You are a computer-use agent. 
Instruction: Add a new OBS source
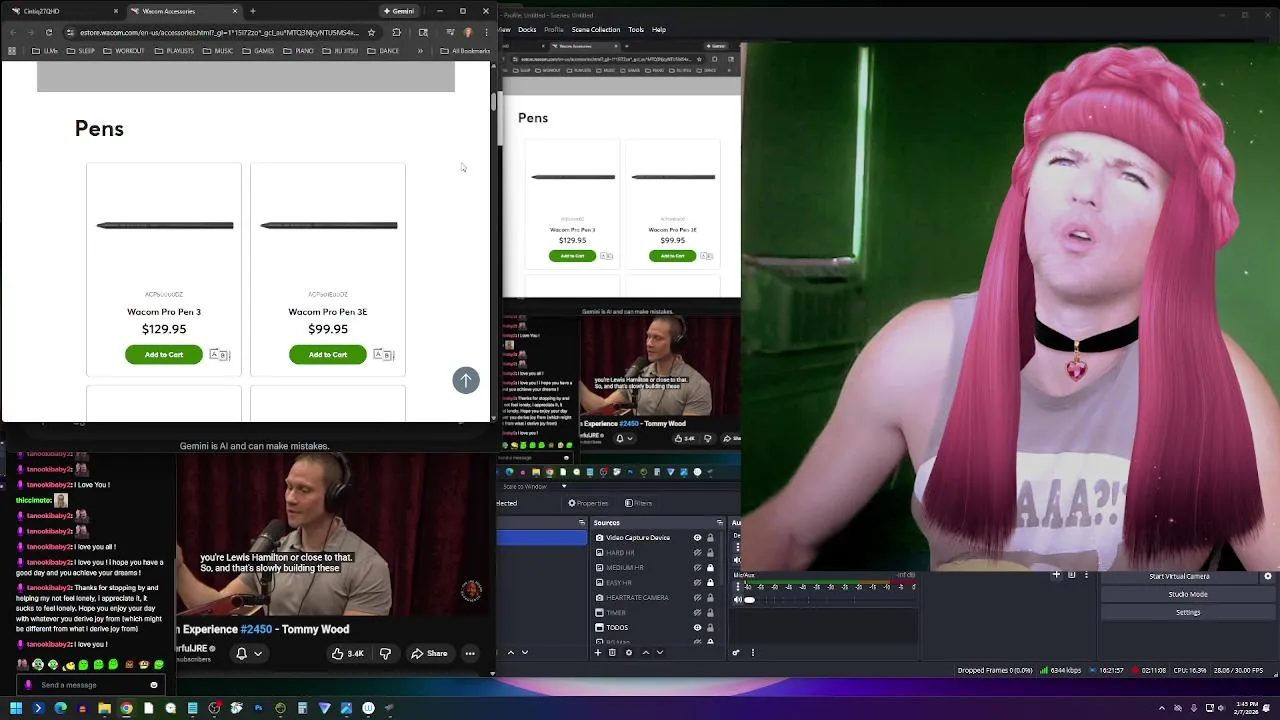[x=598, y=653]
